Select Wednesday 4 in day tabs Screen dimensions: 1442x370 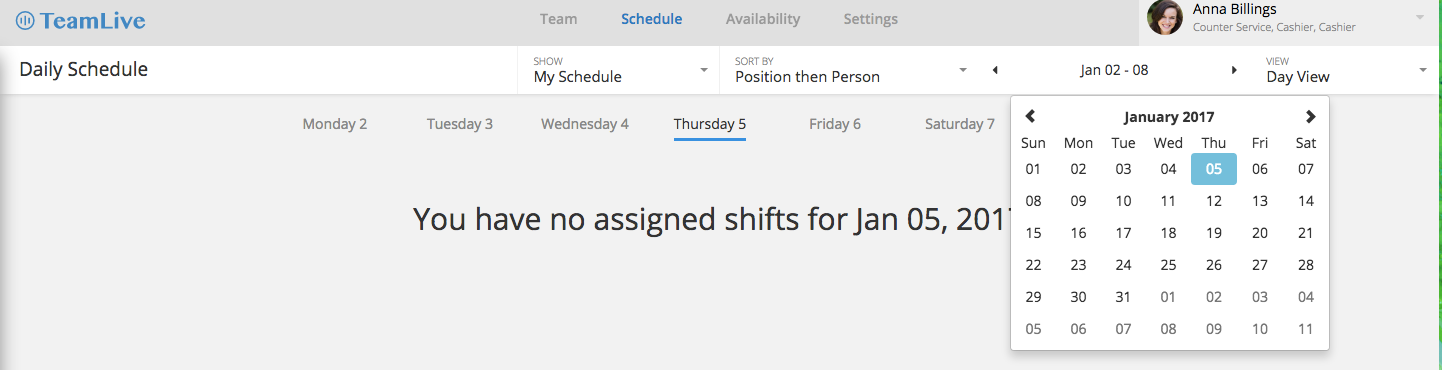tap(585, 124)
